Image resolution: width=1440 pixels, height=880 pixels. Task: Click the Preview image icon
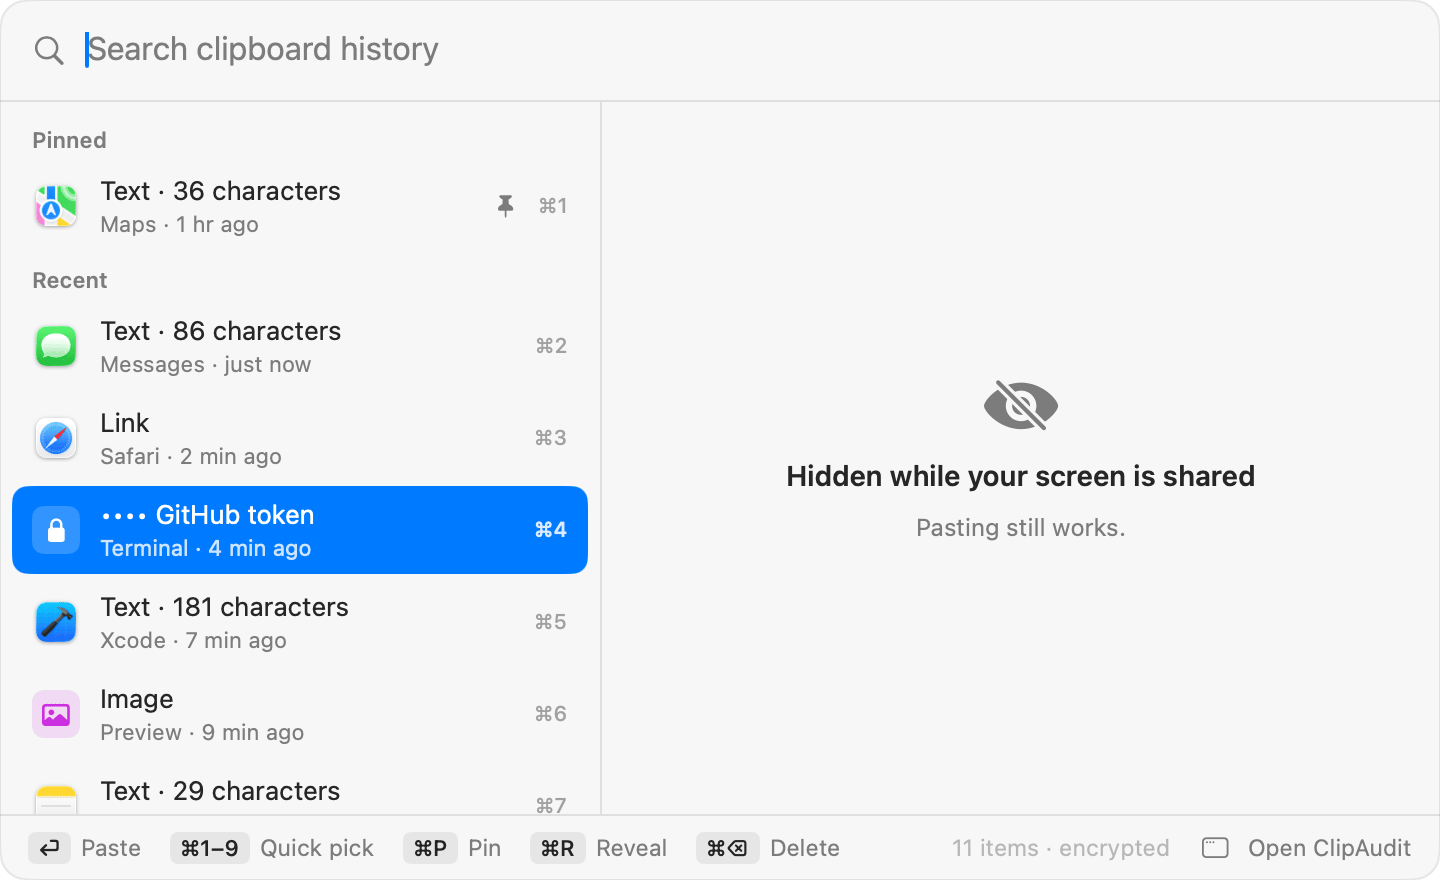click(56, 714)
